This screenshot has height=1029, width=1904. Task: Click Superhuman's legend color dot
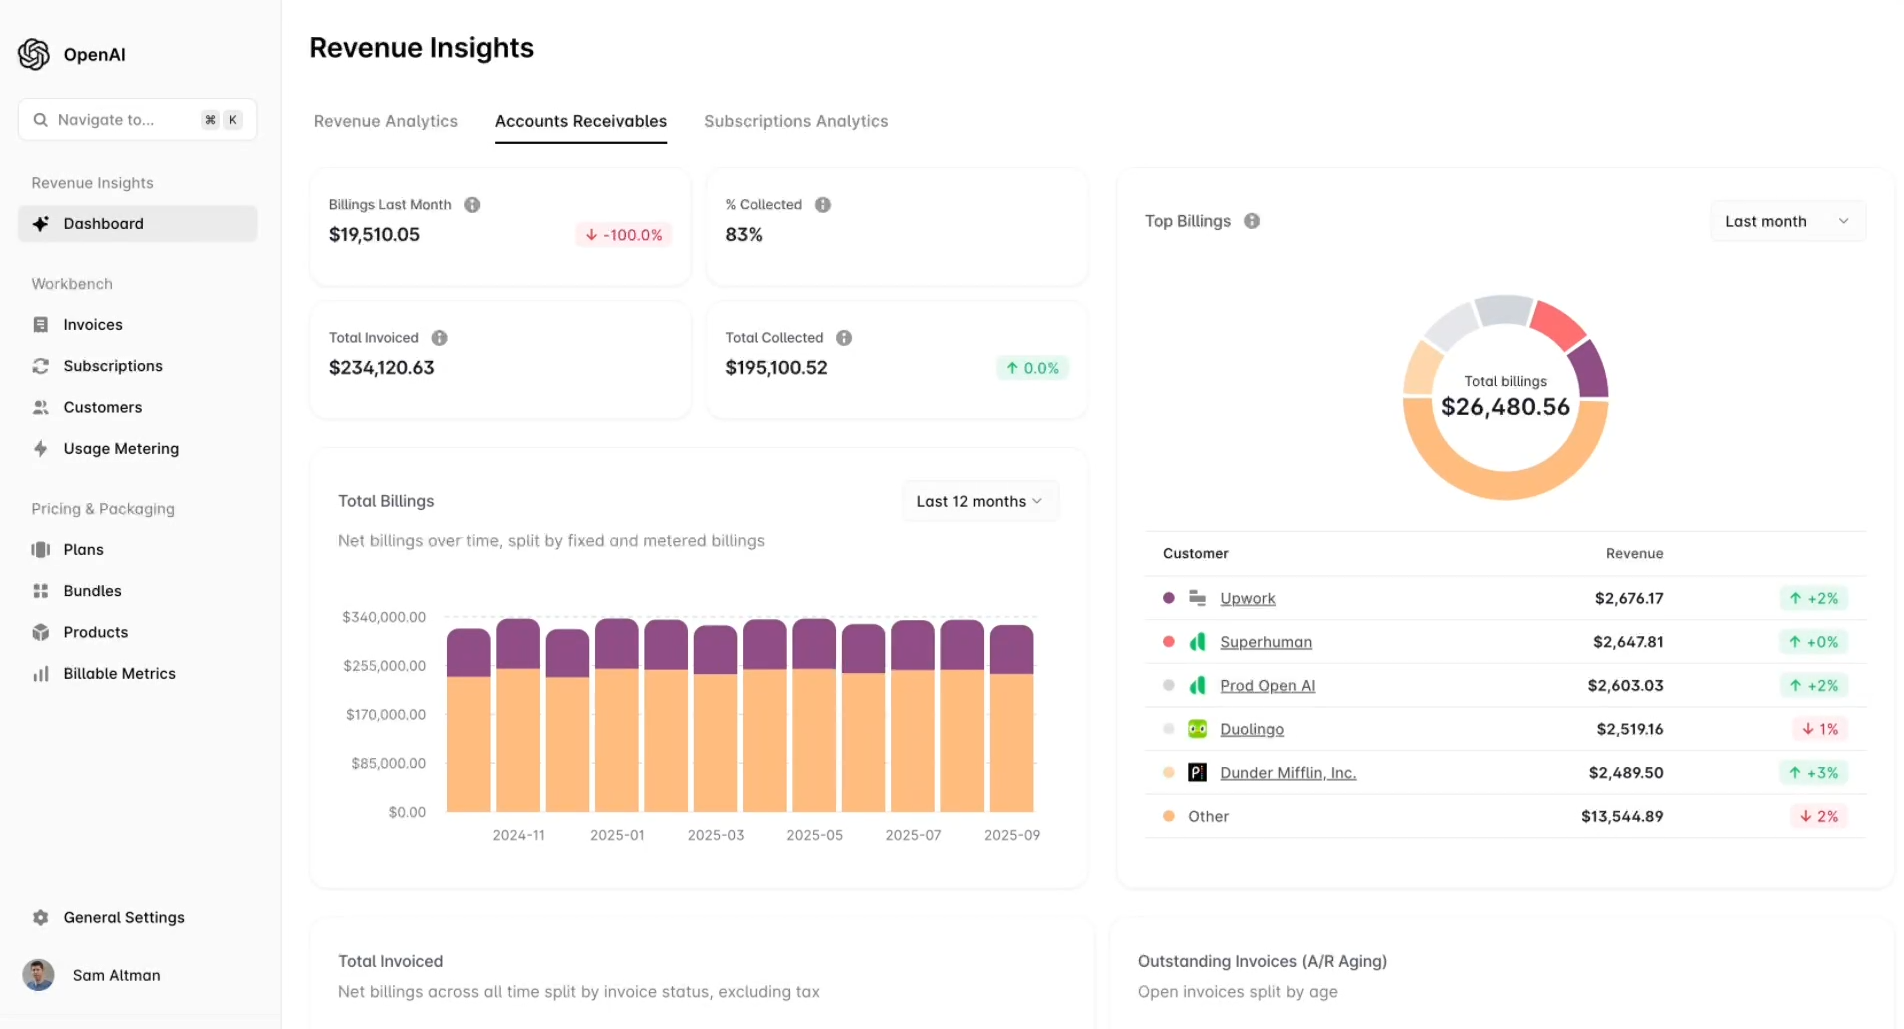coord(1168,641)
